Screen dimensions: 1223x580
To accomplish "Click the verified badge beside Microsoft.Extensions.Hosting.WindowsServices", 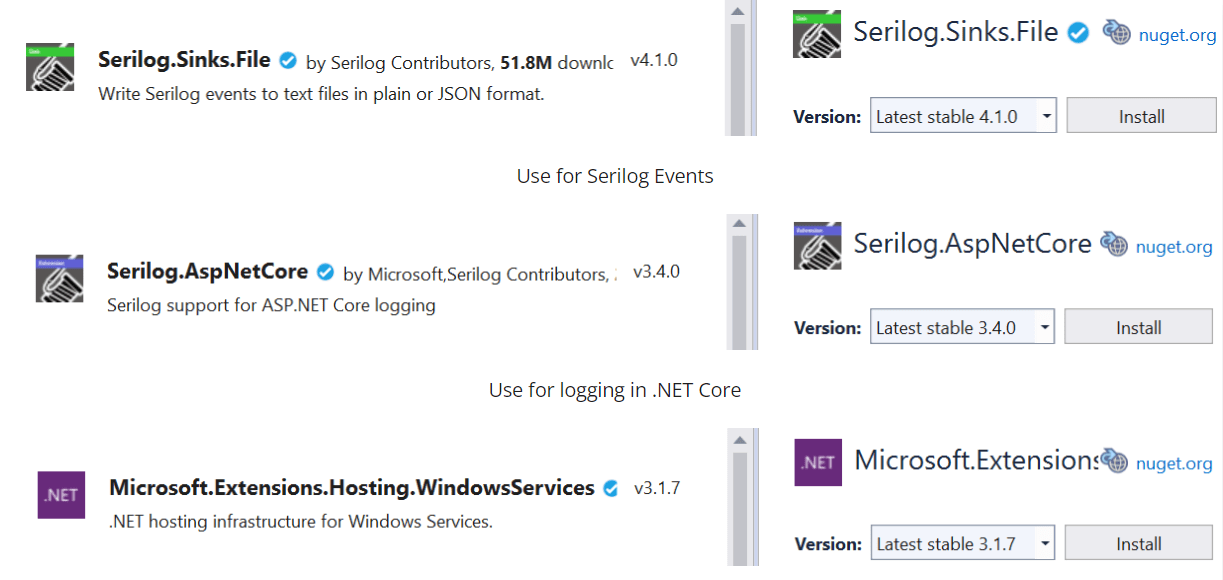I will tap(610, 487).
